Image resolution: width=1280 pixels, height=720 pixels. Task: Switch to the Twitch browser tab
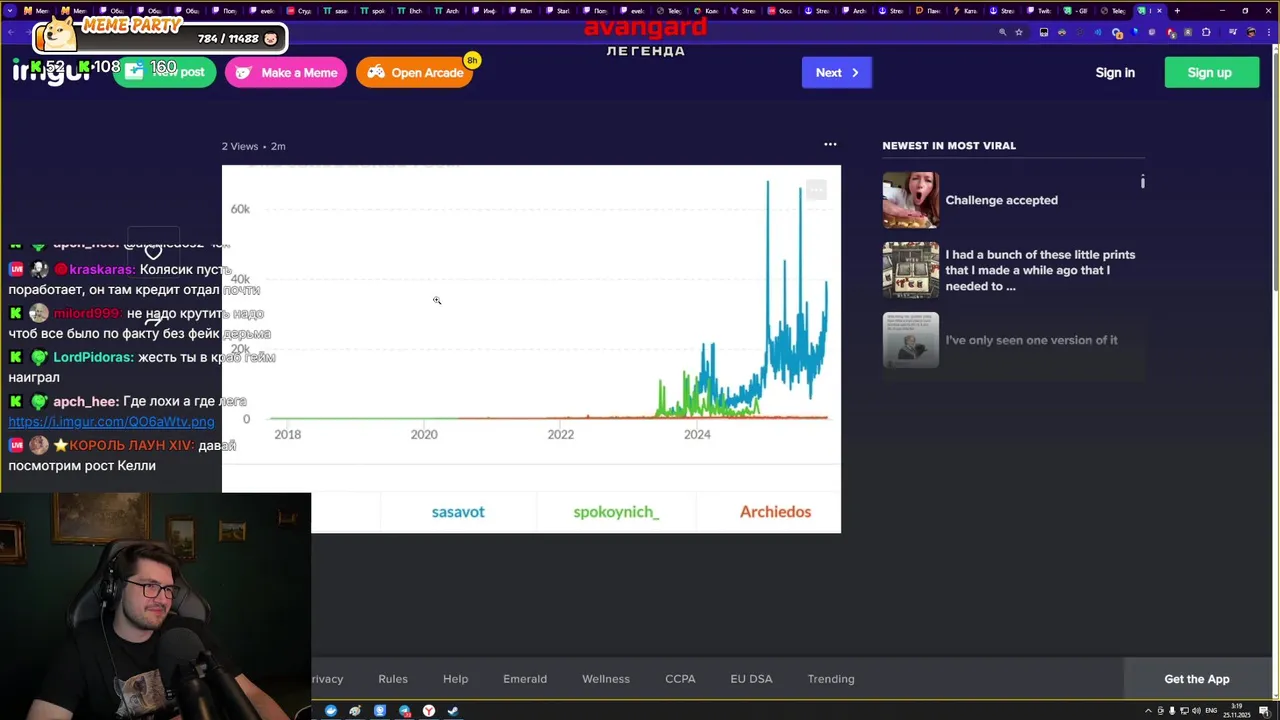tap(1041, 11)
